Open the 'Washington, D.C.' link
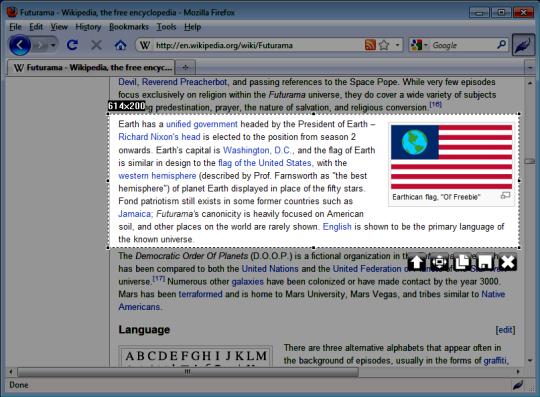 click(x=258, y=150)
